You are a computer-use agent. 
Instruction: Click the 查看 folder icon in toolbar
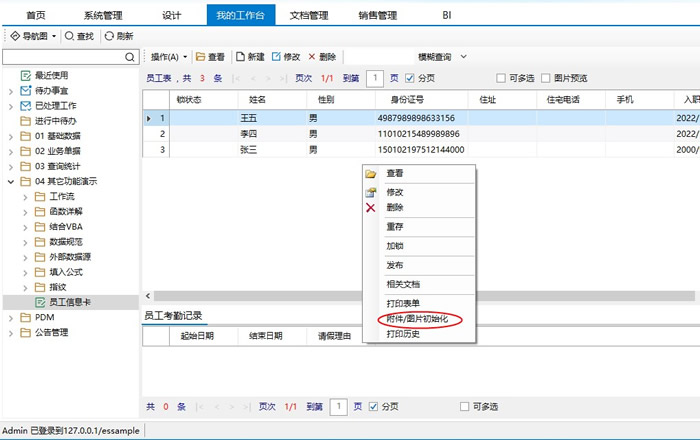tap(200, 57)
